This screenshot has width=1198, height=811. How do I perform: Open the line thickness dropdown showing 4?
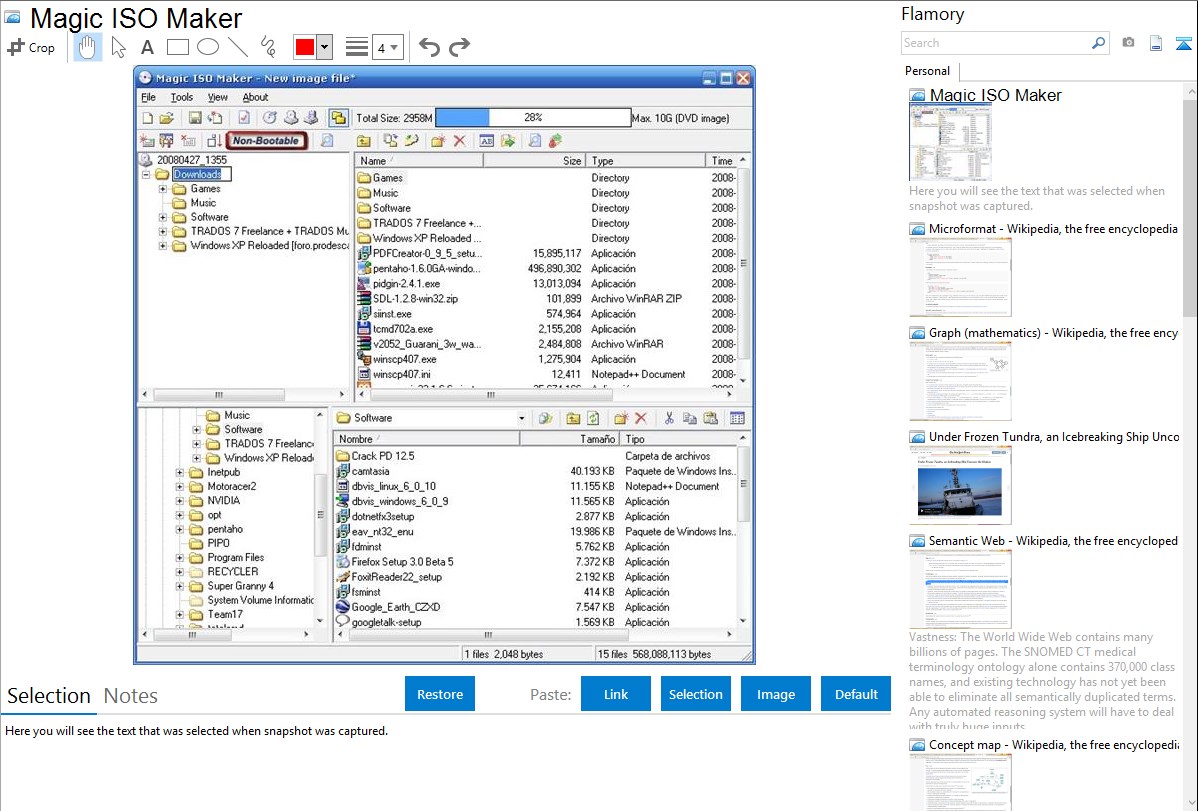pos(388,47)
